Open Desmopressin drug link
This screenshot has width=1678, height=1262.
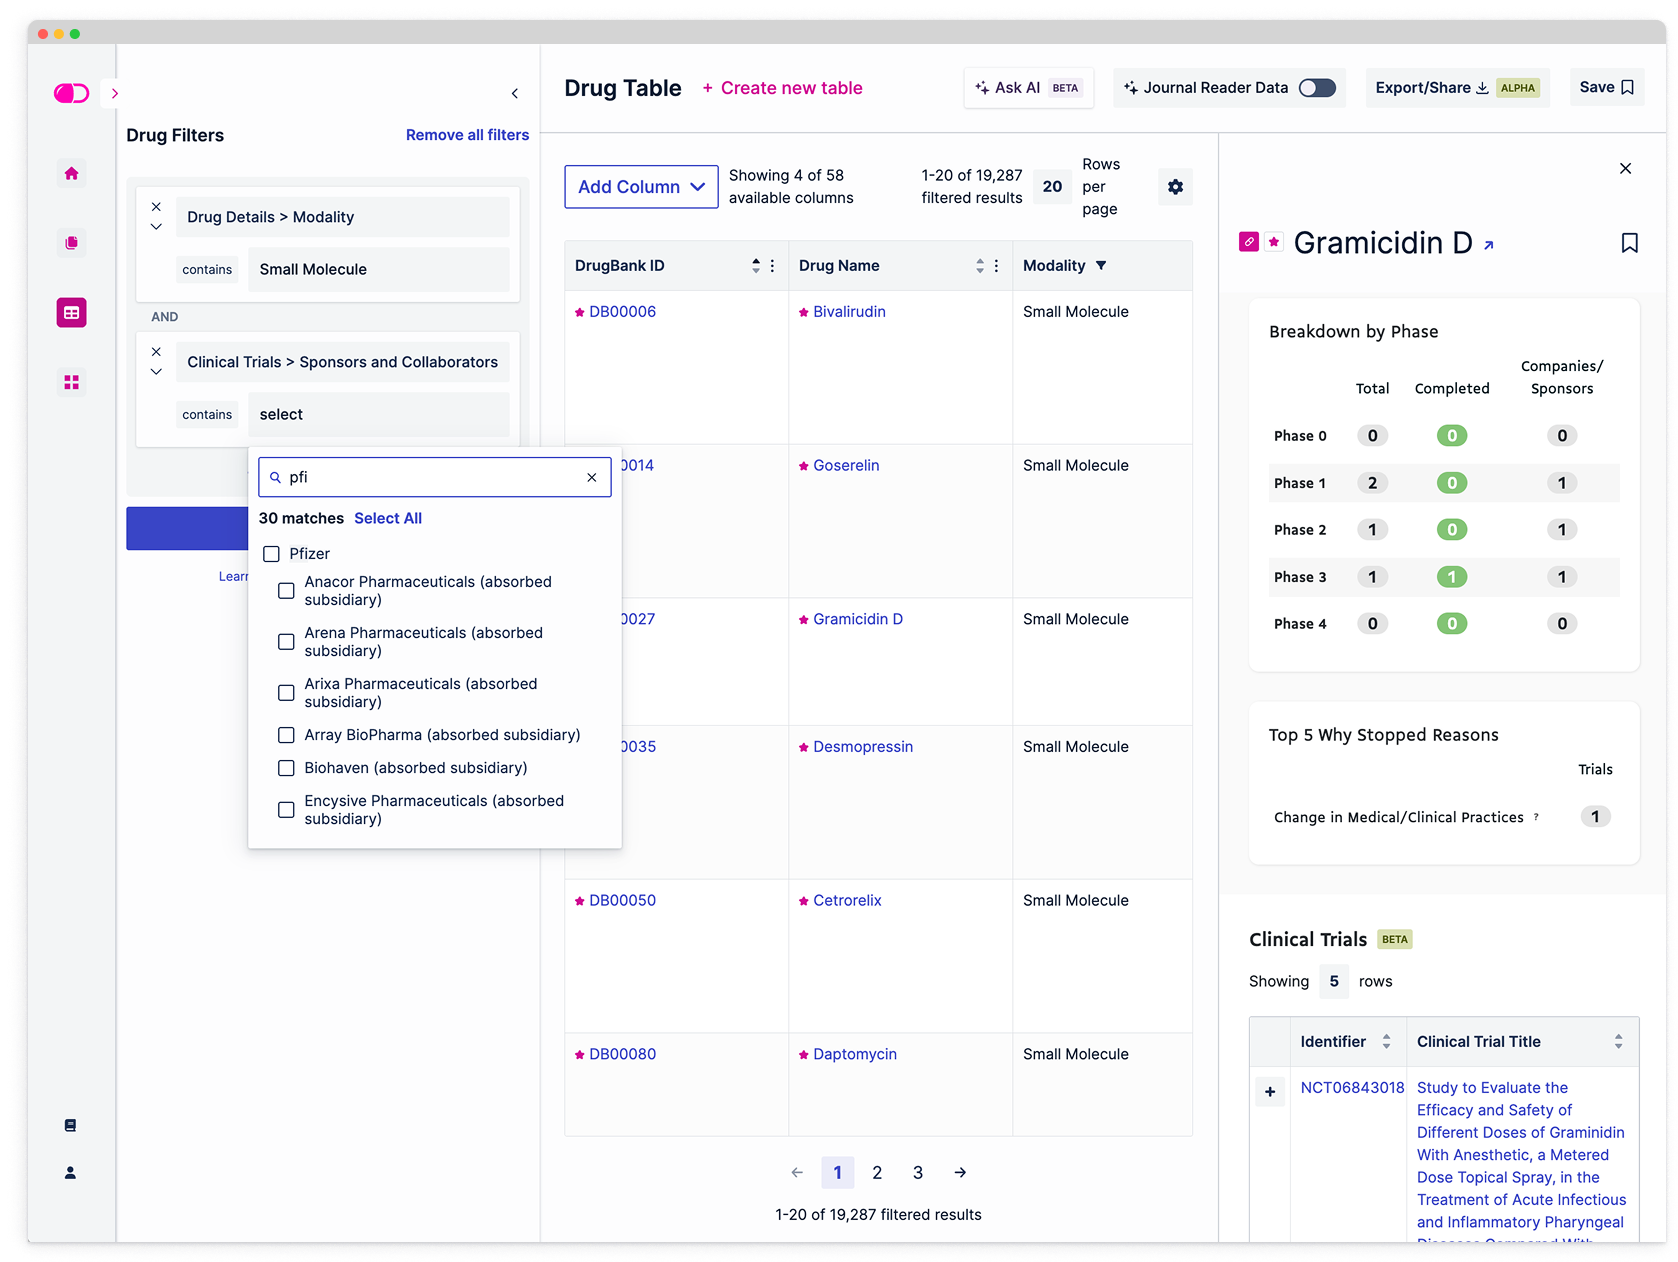pyautogui.click(x=863, y=747)
